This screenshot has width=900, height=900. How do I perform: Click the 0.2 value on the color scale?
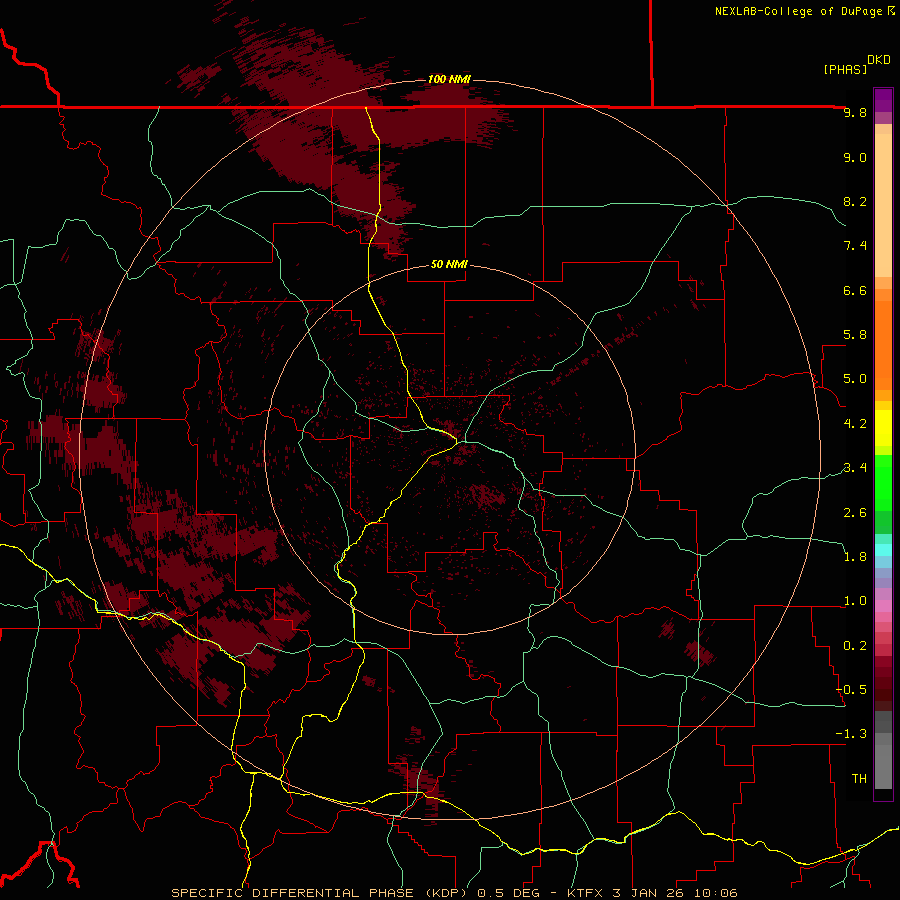tap(855, 646)
